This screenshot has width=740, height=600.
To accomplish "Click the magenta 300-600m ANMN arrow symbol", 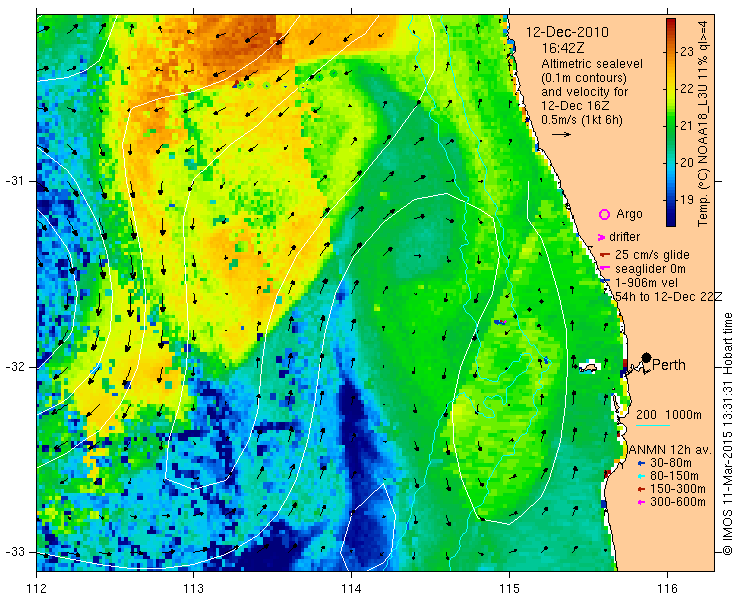I will pyautogui.click(x=641, y=502).
